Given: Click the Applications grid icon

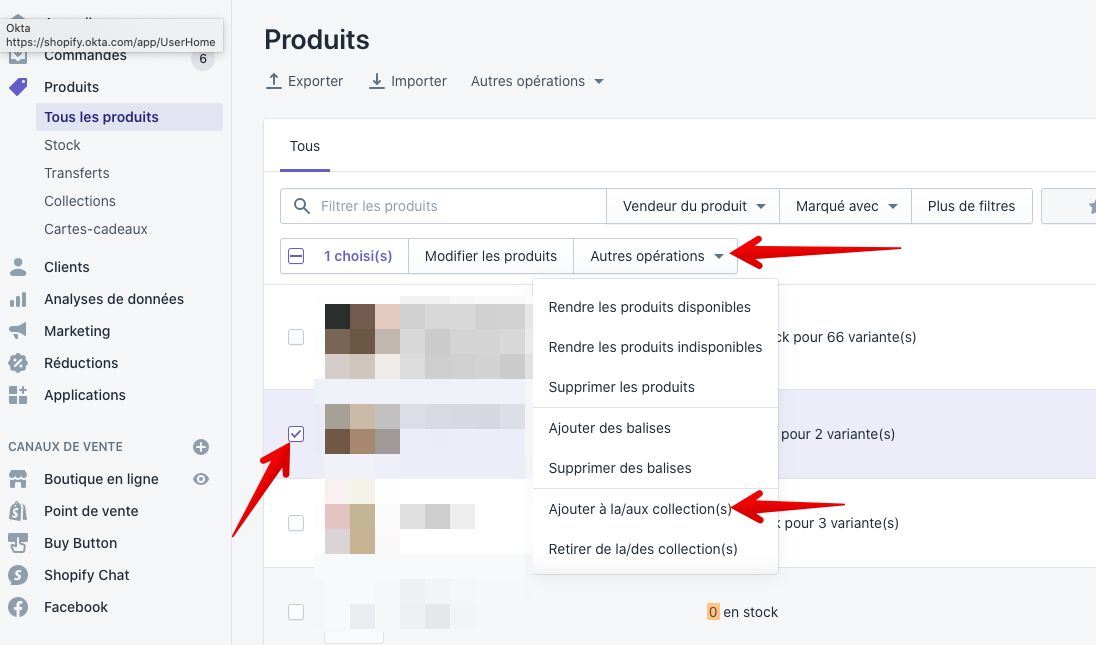Looking at the screenshot, I should click(18, 395).
